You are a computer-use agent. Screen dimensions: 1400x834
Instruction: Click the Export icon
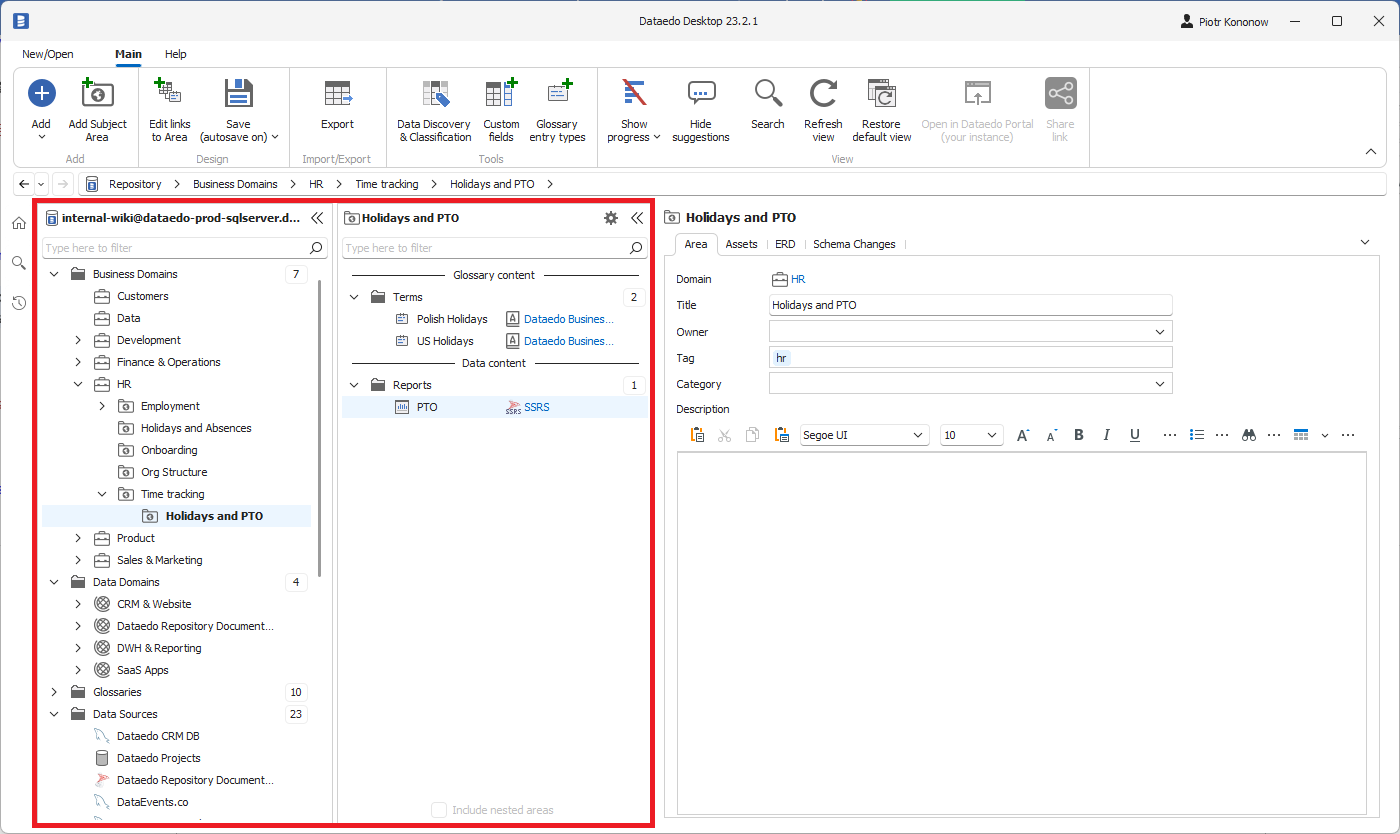pos(338,94)
